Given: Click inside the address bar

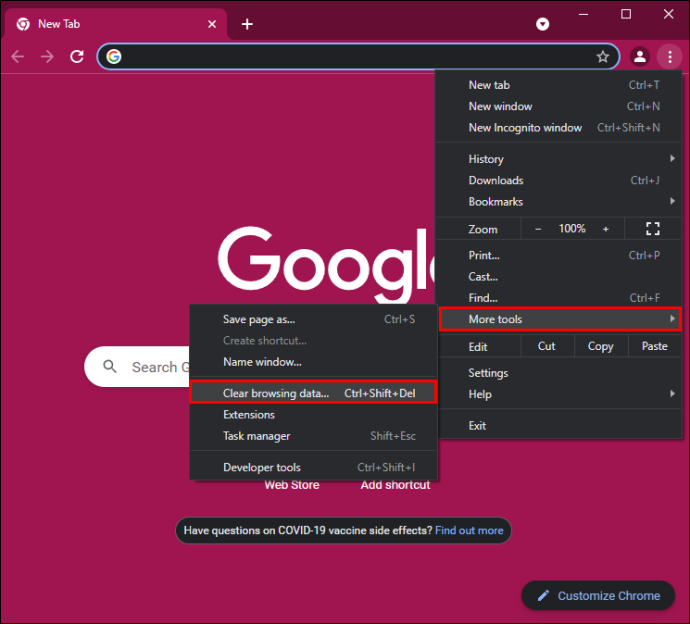Looking at the screenshot, I should 358,56.
